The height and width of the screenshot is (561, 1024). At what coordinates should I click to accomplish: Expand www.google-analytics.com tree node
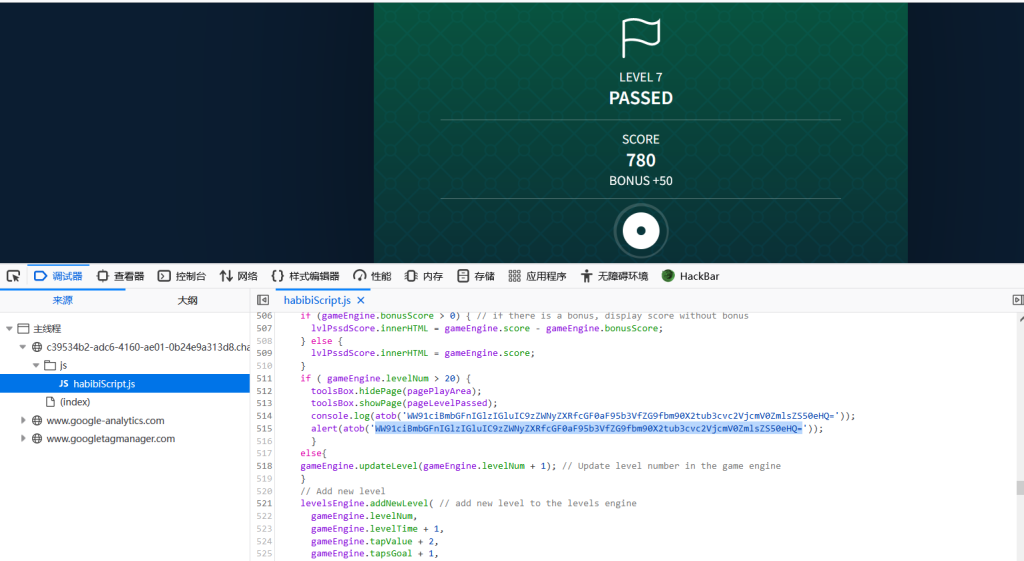coord(24,420)
